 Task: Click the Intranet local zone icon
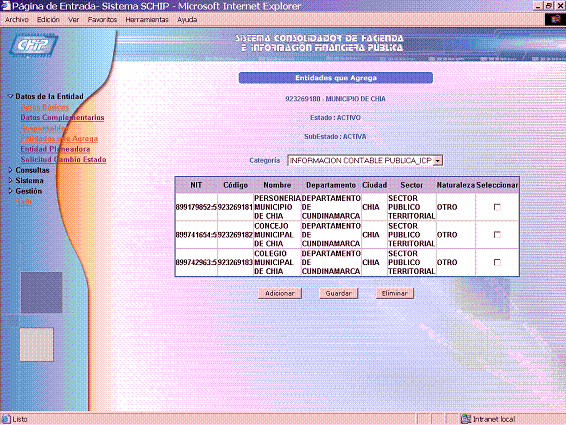pyautogui.click(x=466, y=419)
